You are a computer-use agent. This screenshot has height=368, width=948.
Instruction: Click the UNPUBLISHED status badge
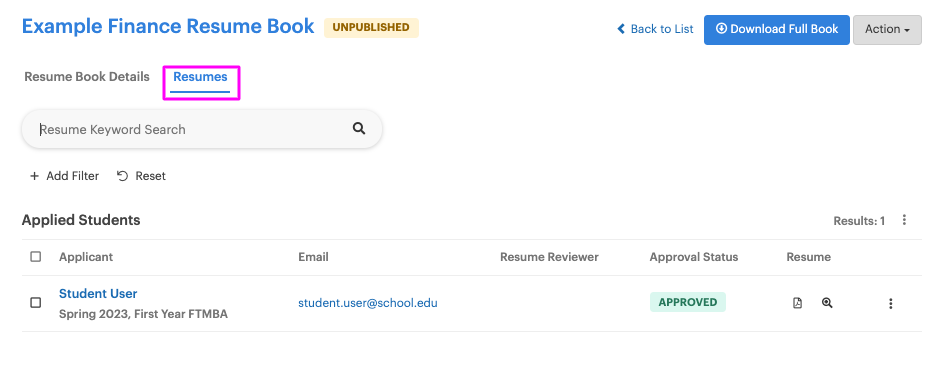coord(371,28)
